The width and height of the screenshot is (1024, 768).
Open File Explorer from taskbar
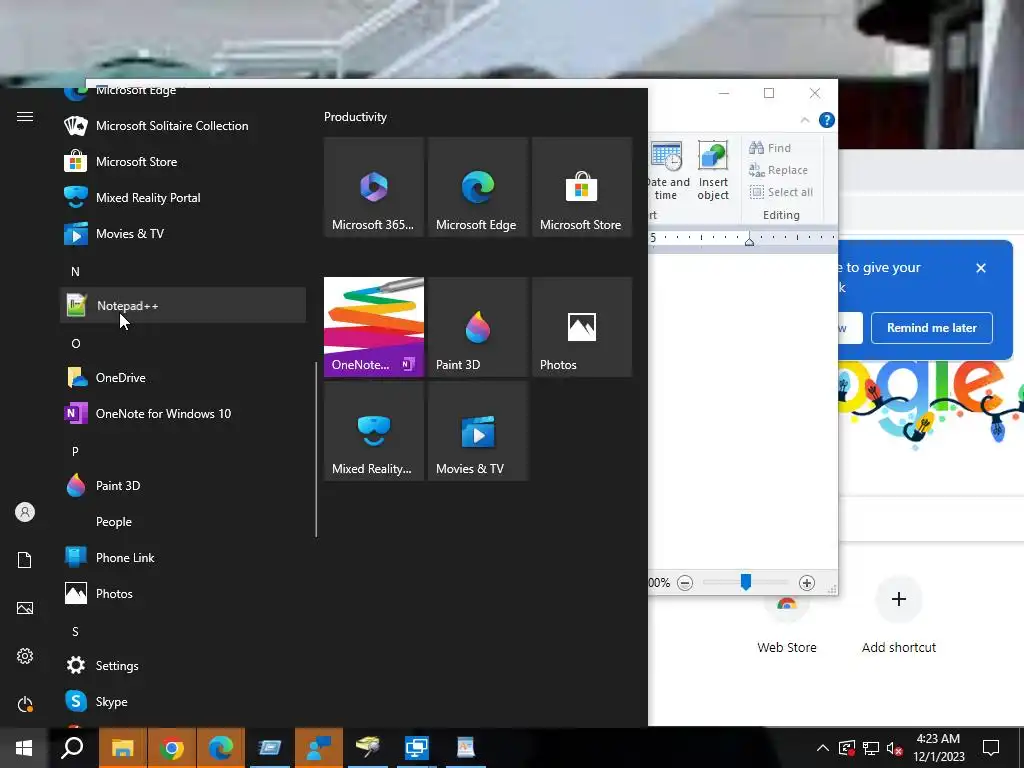pyautogui.click(x=122, y=748)
